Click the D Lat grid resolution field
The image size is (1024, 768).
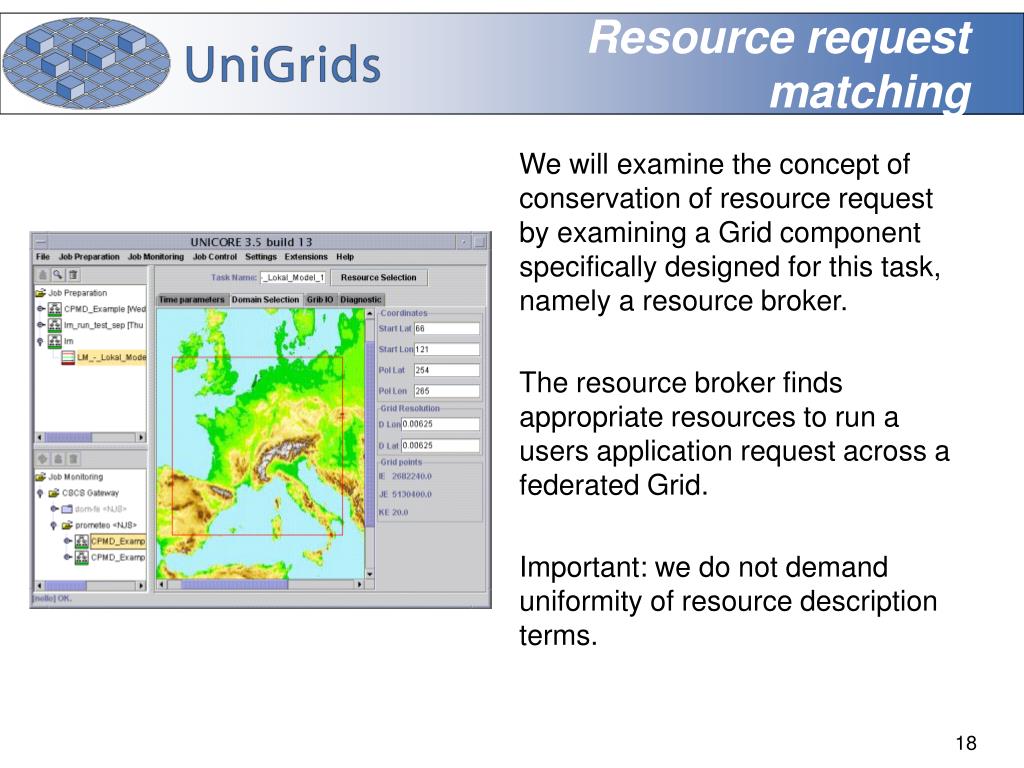[x=441, y=445]
